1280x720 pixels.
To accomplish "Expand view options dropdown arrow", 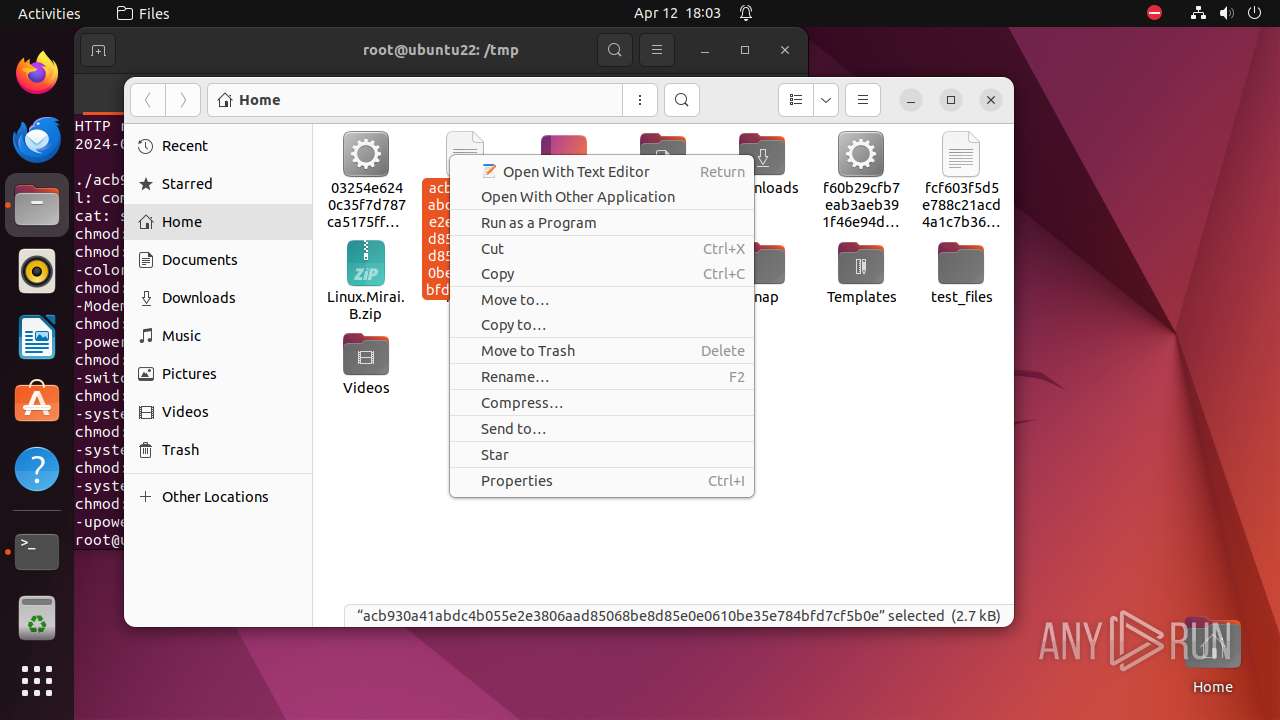I will 825,100.
